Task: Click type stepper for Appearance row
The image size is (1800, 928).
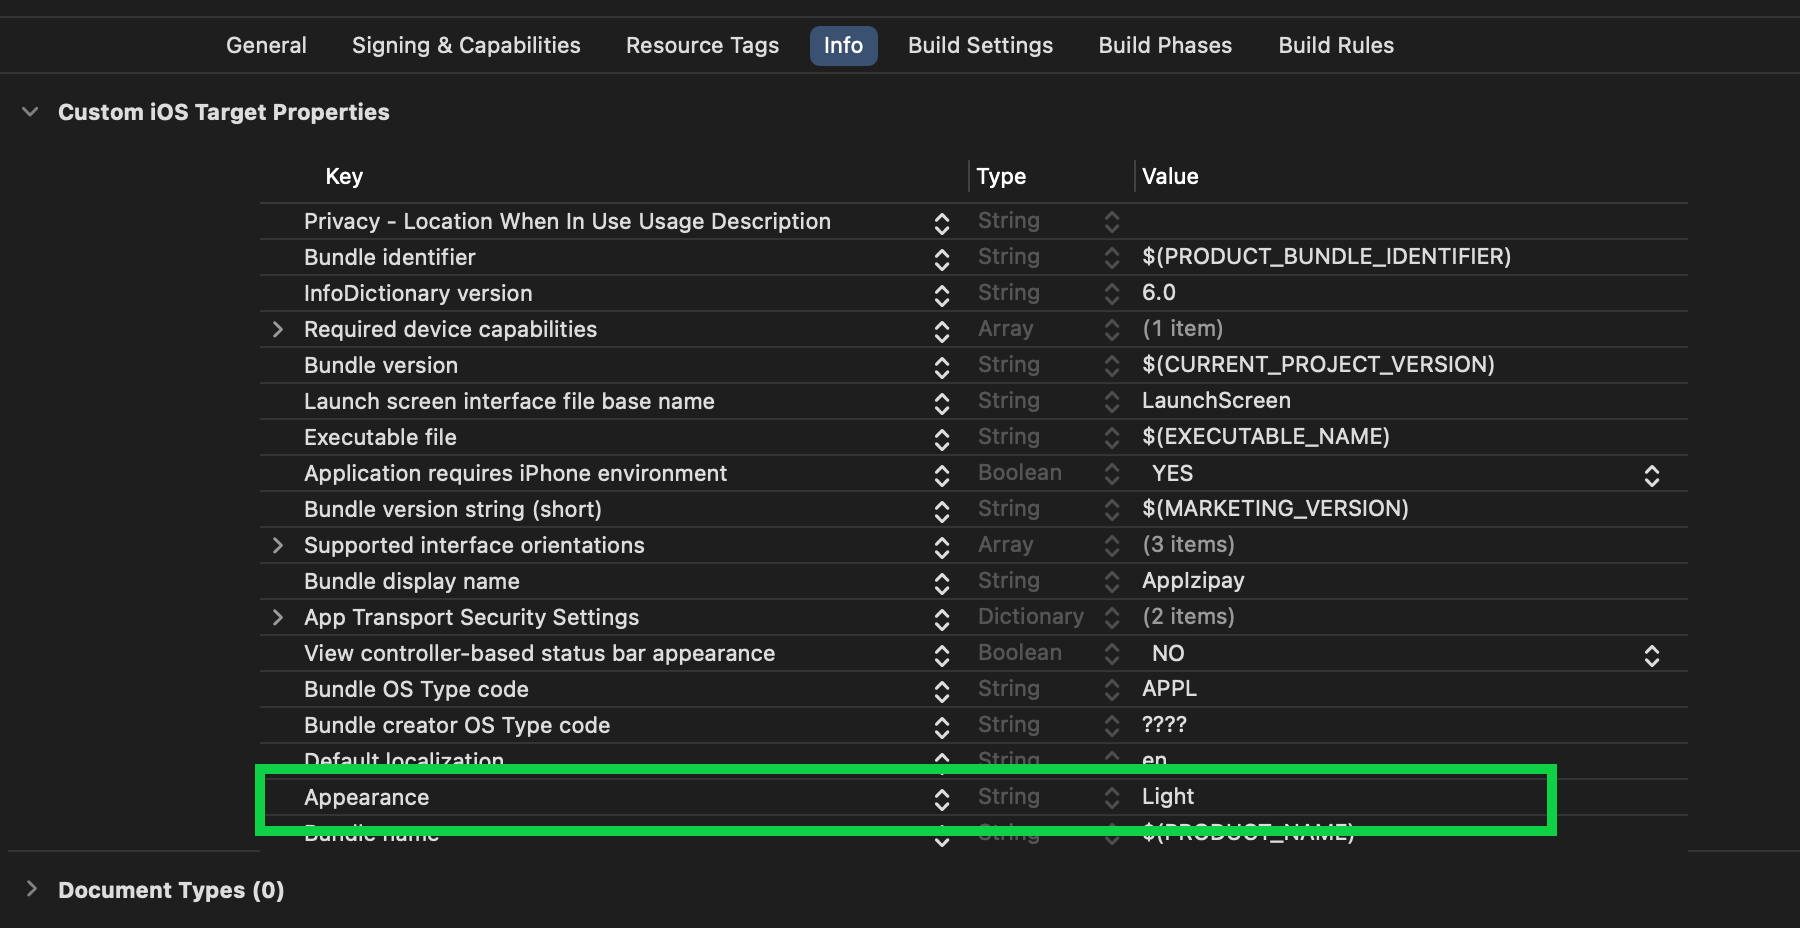Action: point(1111,798)
